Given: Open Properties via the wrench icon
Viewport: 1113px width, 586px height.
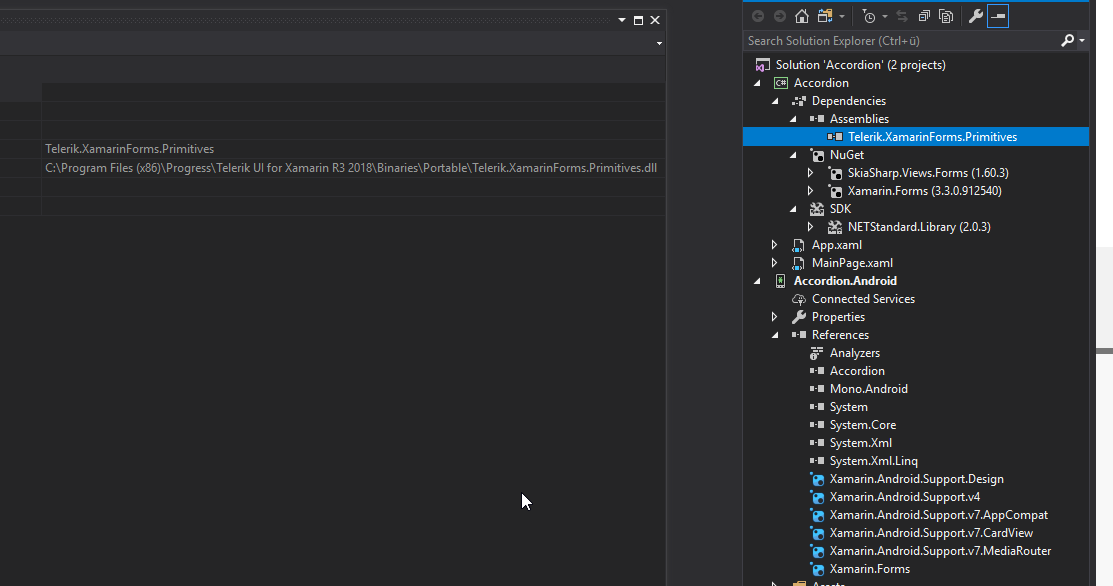Looking at the screenshot, I should pos(976,16).
